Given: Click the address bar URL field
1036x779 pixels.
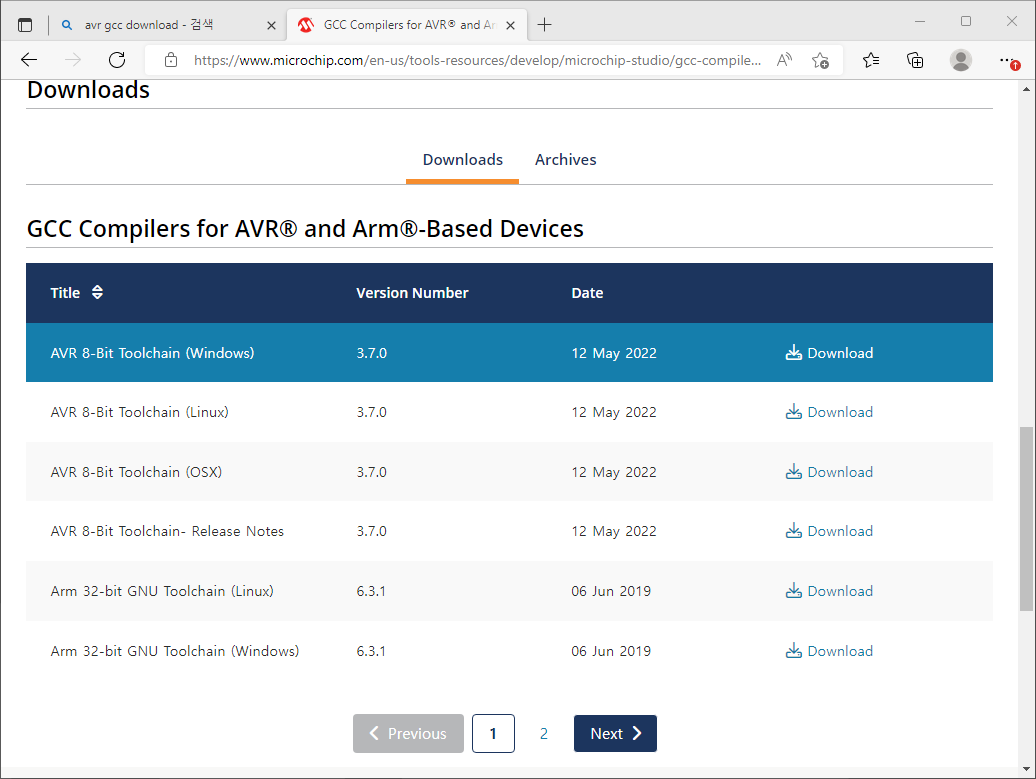Looking at the screenshot, I should pyautogui.click(x=476, y=61).
